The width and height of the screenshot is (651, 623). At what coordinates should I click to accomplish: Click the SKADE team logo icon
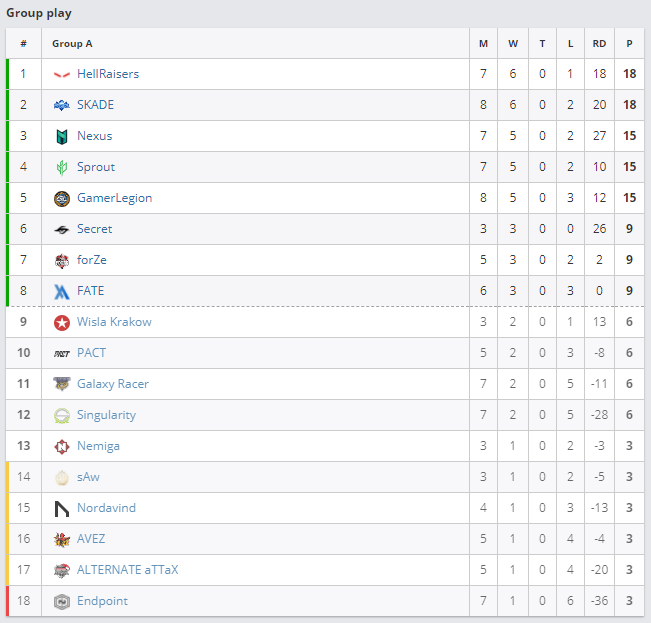pyautogui.click(x=62, y=105)
